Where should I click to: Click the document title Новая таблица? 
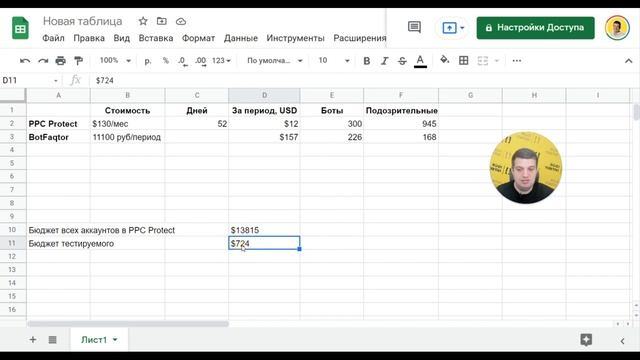(82, 21)
